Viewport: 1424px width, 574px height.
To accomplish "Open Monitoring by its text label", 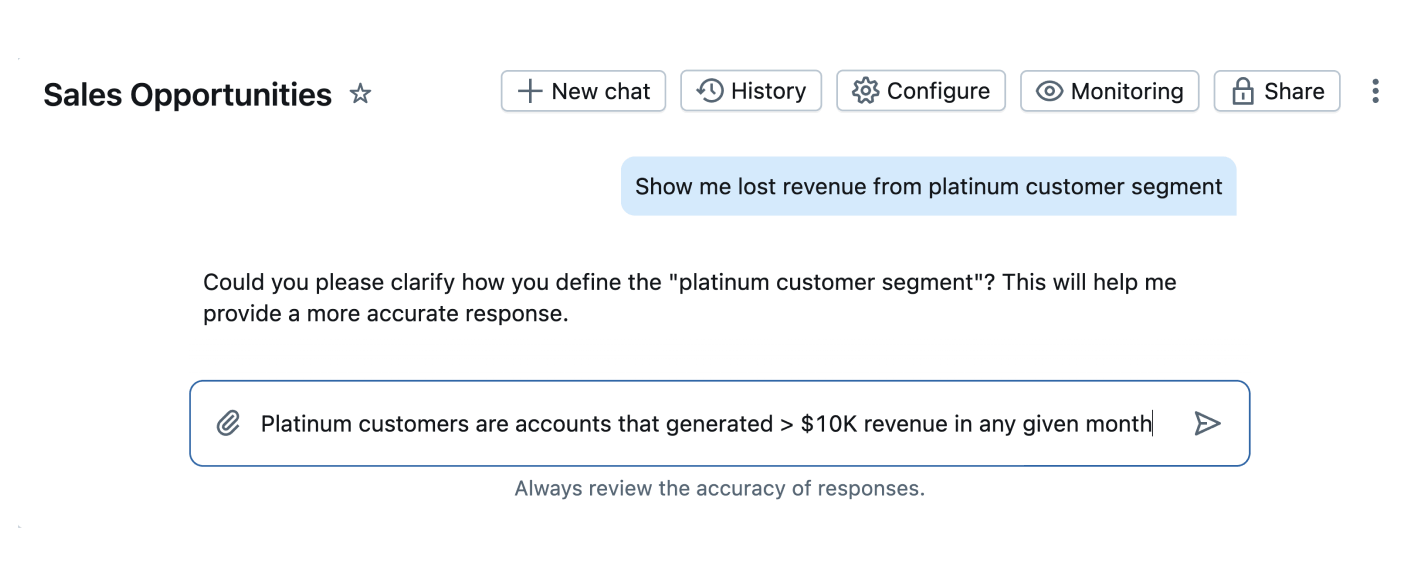I will coord(1127,91).
